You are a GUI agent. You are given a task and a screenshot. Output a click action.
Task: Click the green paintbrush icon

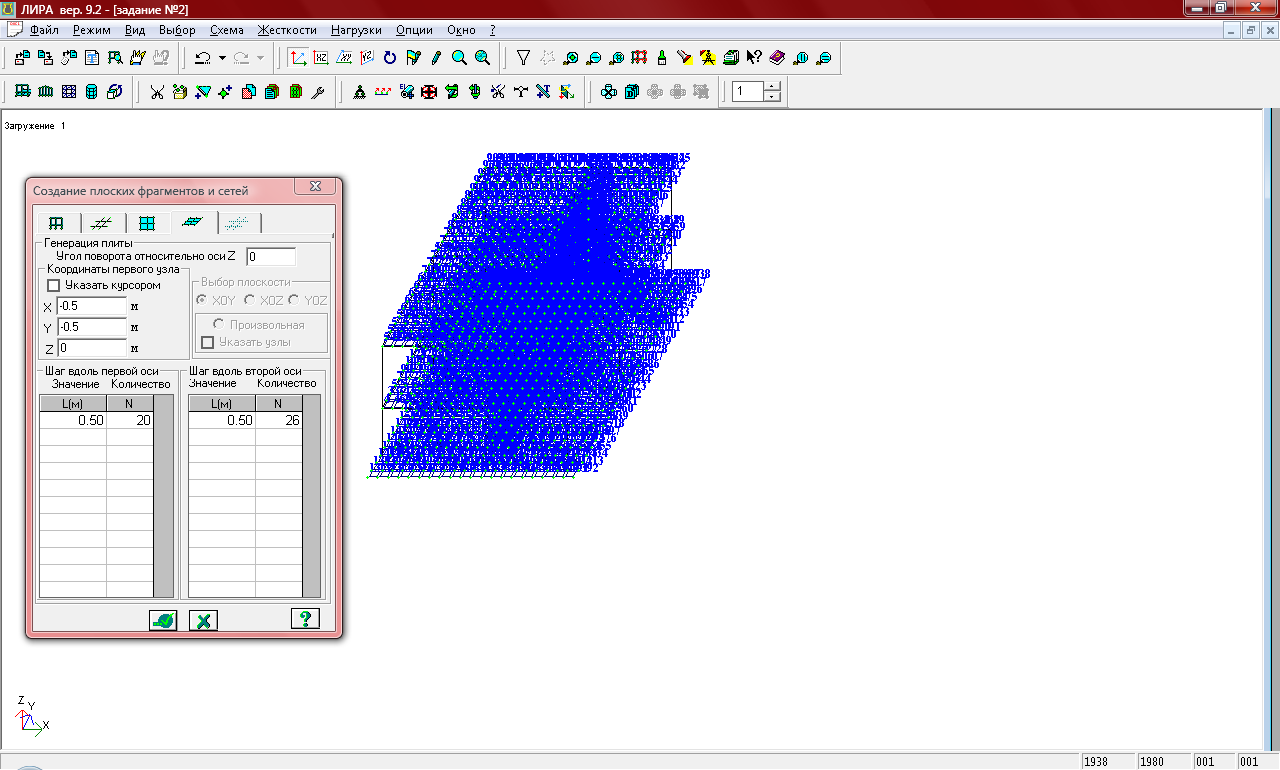pyautogui.click(x=661, y=58)
